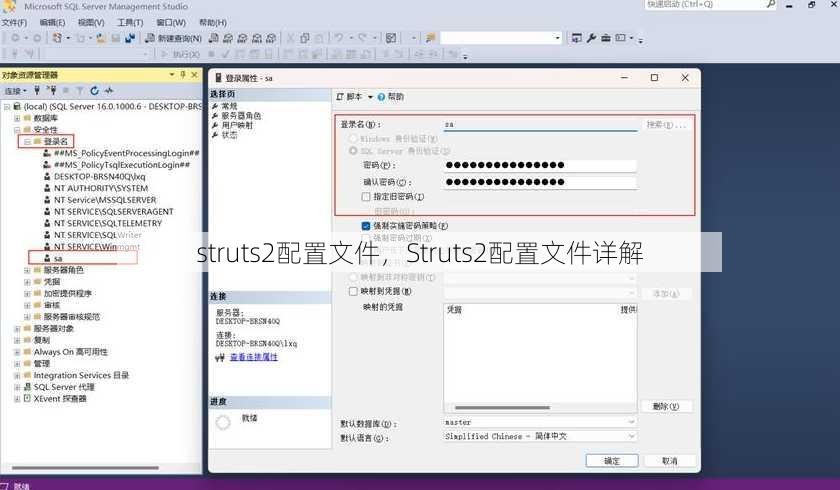
Task: Click the connect plug icon in Object Explorer
Action: coord(37,91)
